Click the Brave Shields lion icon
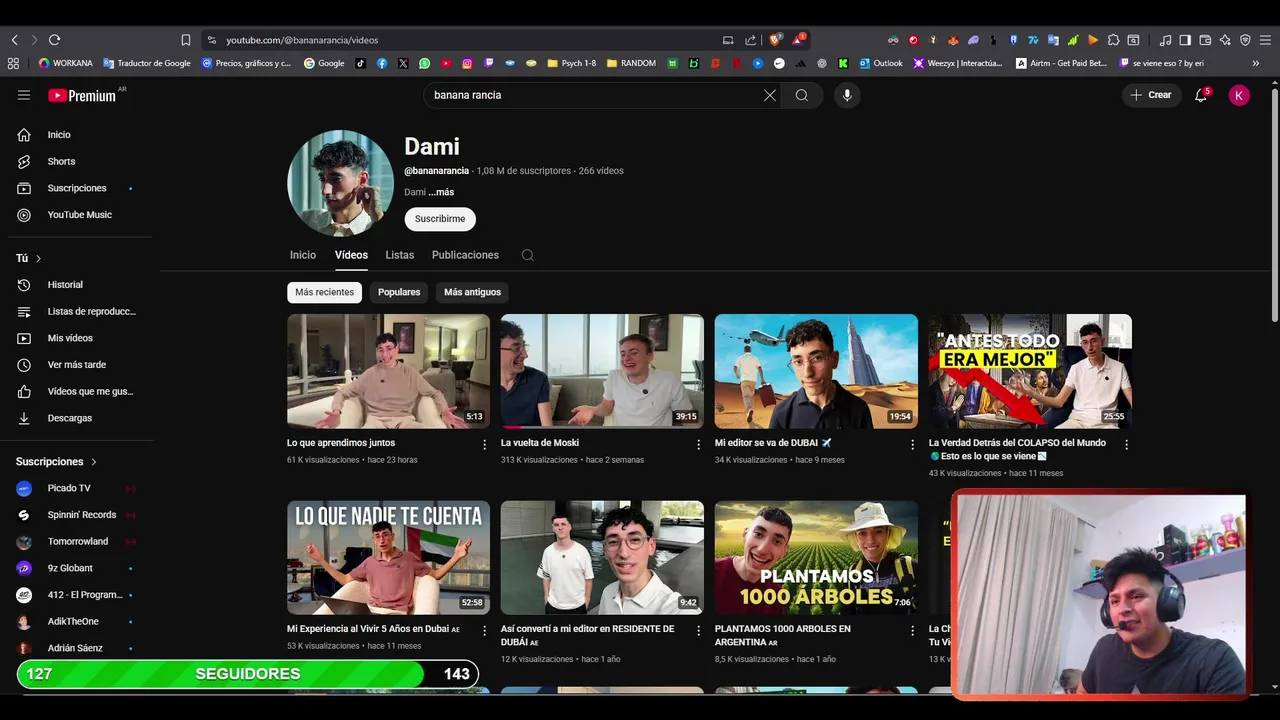Screen dimensions: 1280x720 click(x=775, y=40)
